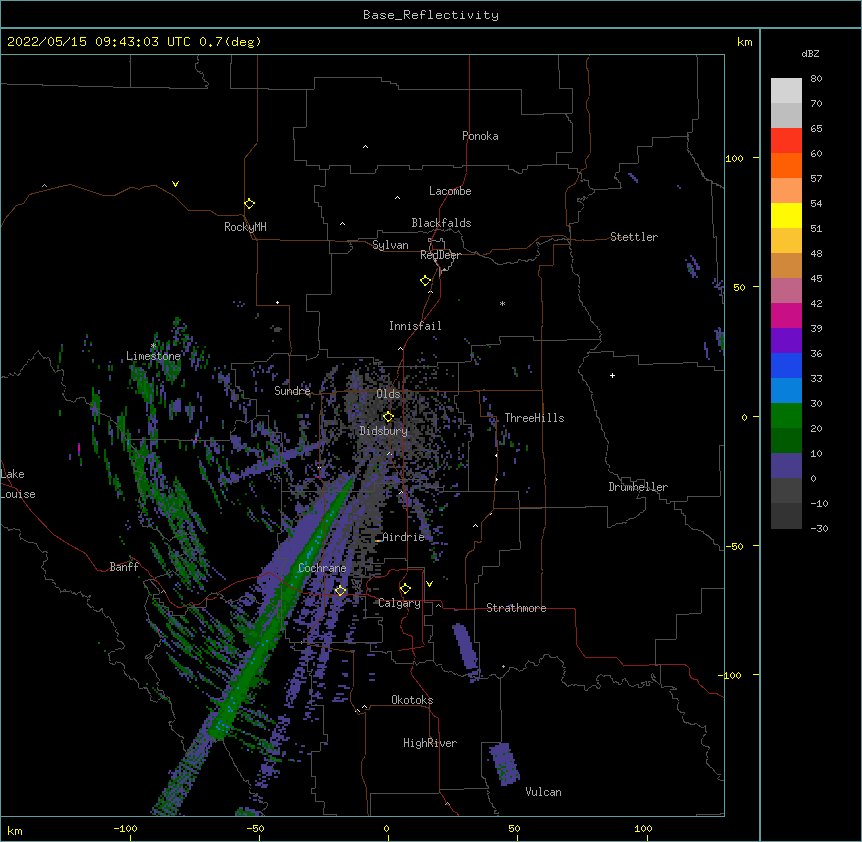
Task: Click the Sylvan label on the map
Action: click(x=390, y=245)
